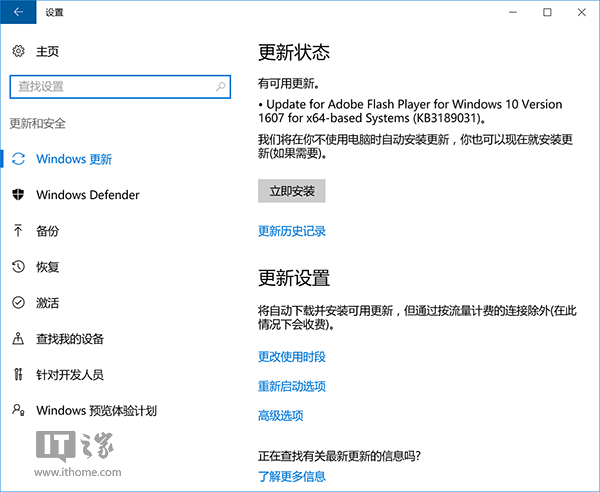Viewport: 600px width, 492px height.
Task: Minimize the 设置 window
Action: pyautogui.click(x=513, y=12)
